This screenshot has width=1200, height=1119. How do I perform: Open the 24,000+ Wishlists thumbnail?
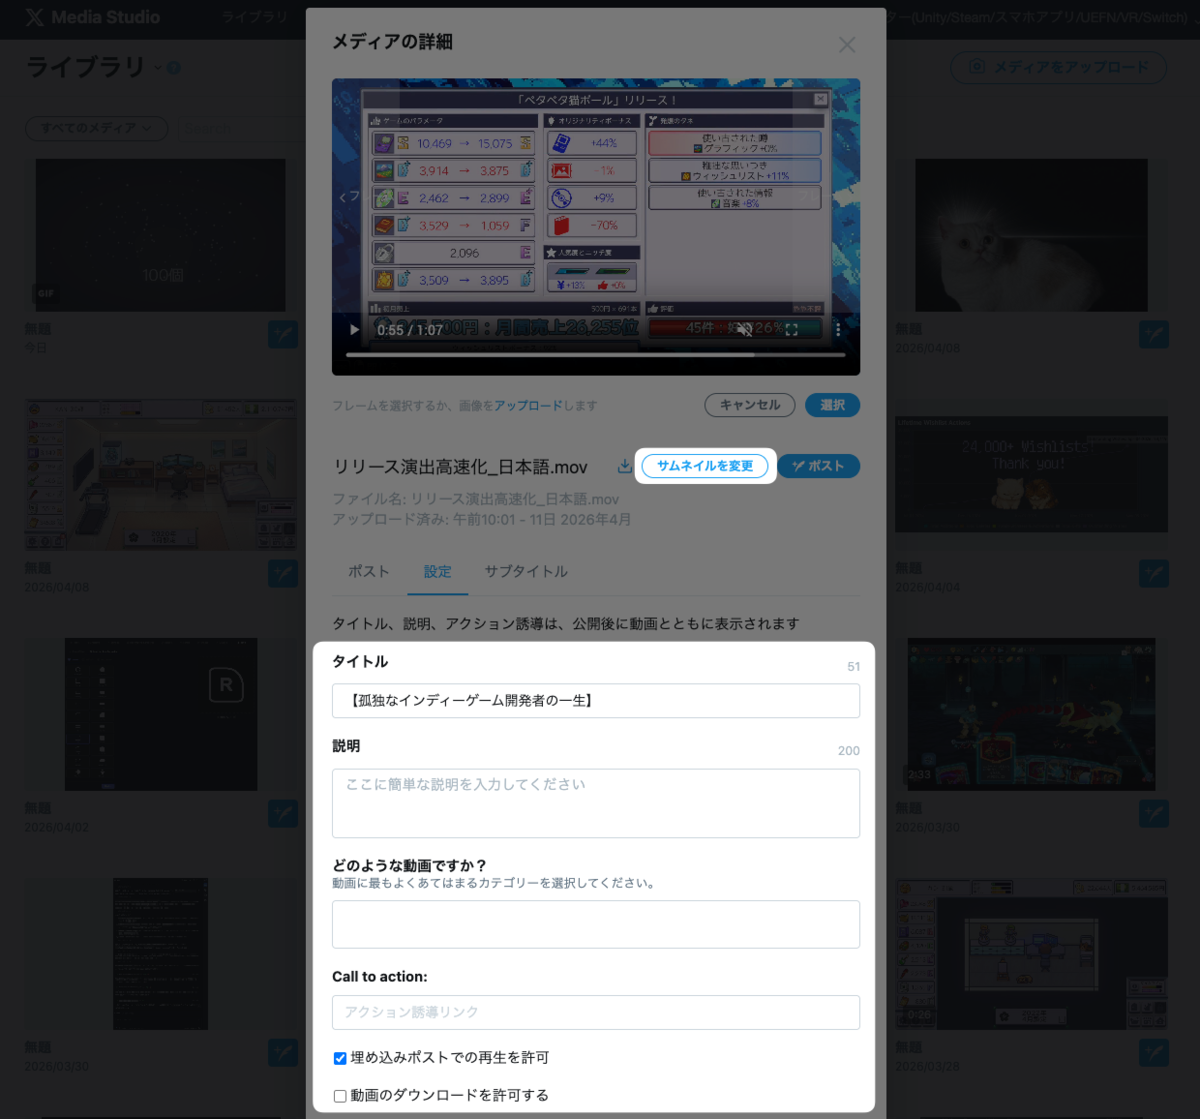pyautogui.click(x=1031, y=475)
